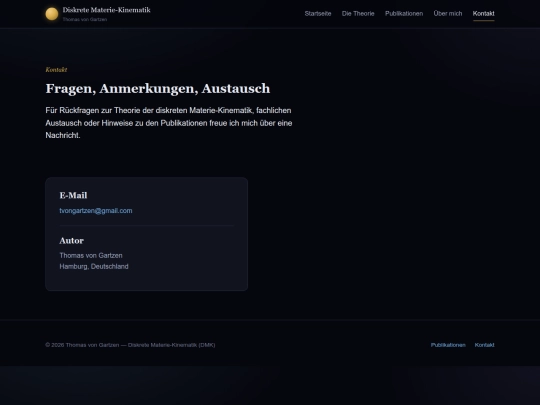Screen dimensions: 540x405
Task: Click the small gold Kontakt label
Action: coord(56,70)
